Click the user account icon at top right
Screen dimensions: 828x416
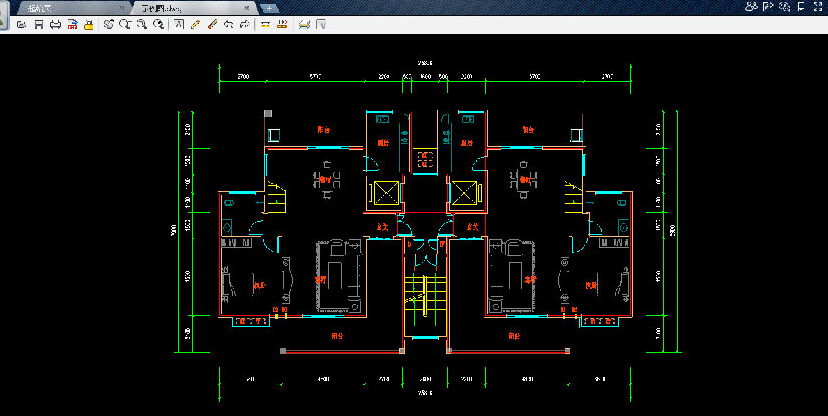(751, 6)
